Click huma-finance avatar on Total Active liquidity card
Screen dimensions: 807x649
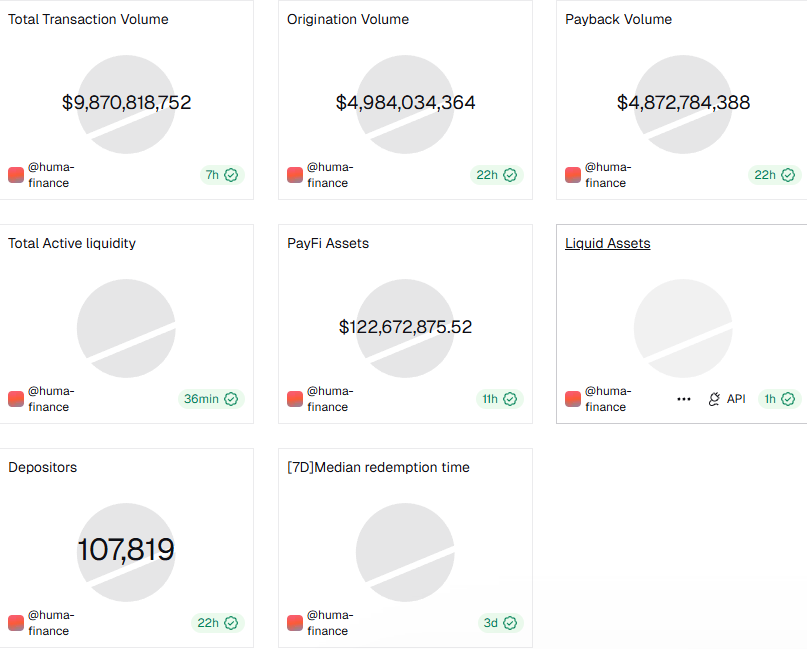coord(16,399)
